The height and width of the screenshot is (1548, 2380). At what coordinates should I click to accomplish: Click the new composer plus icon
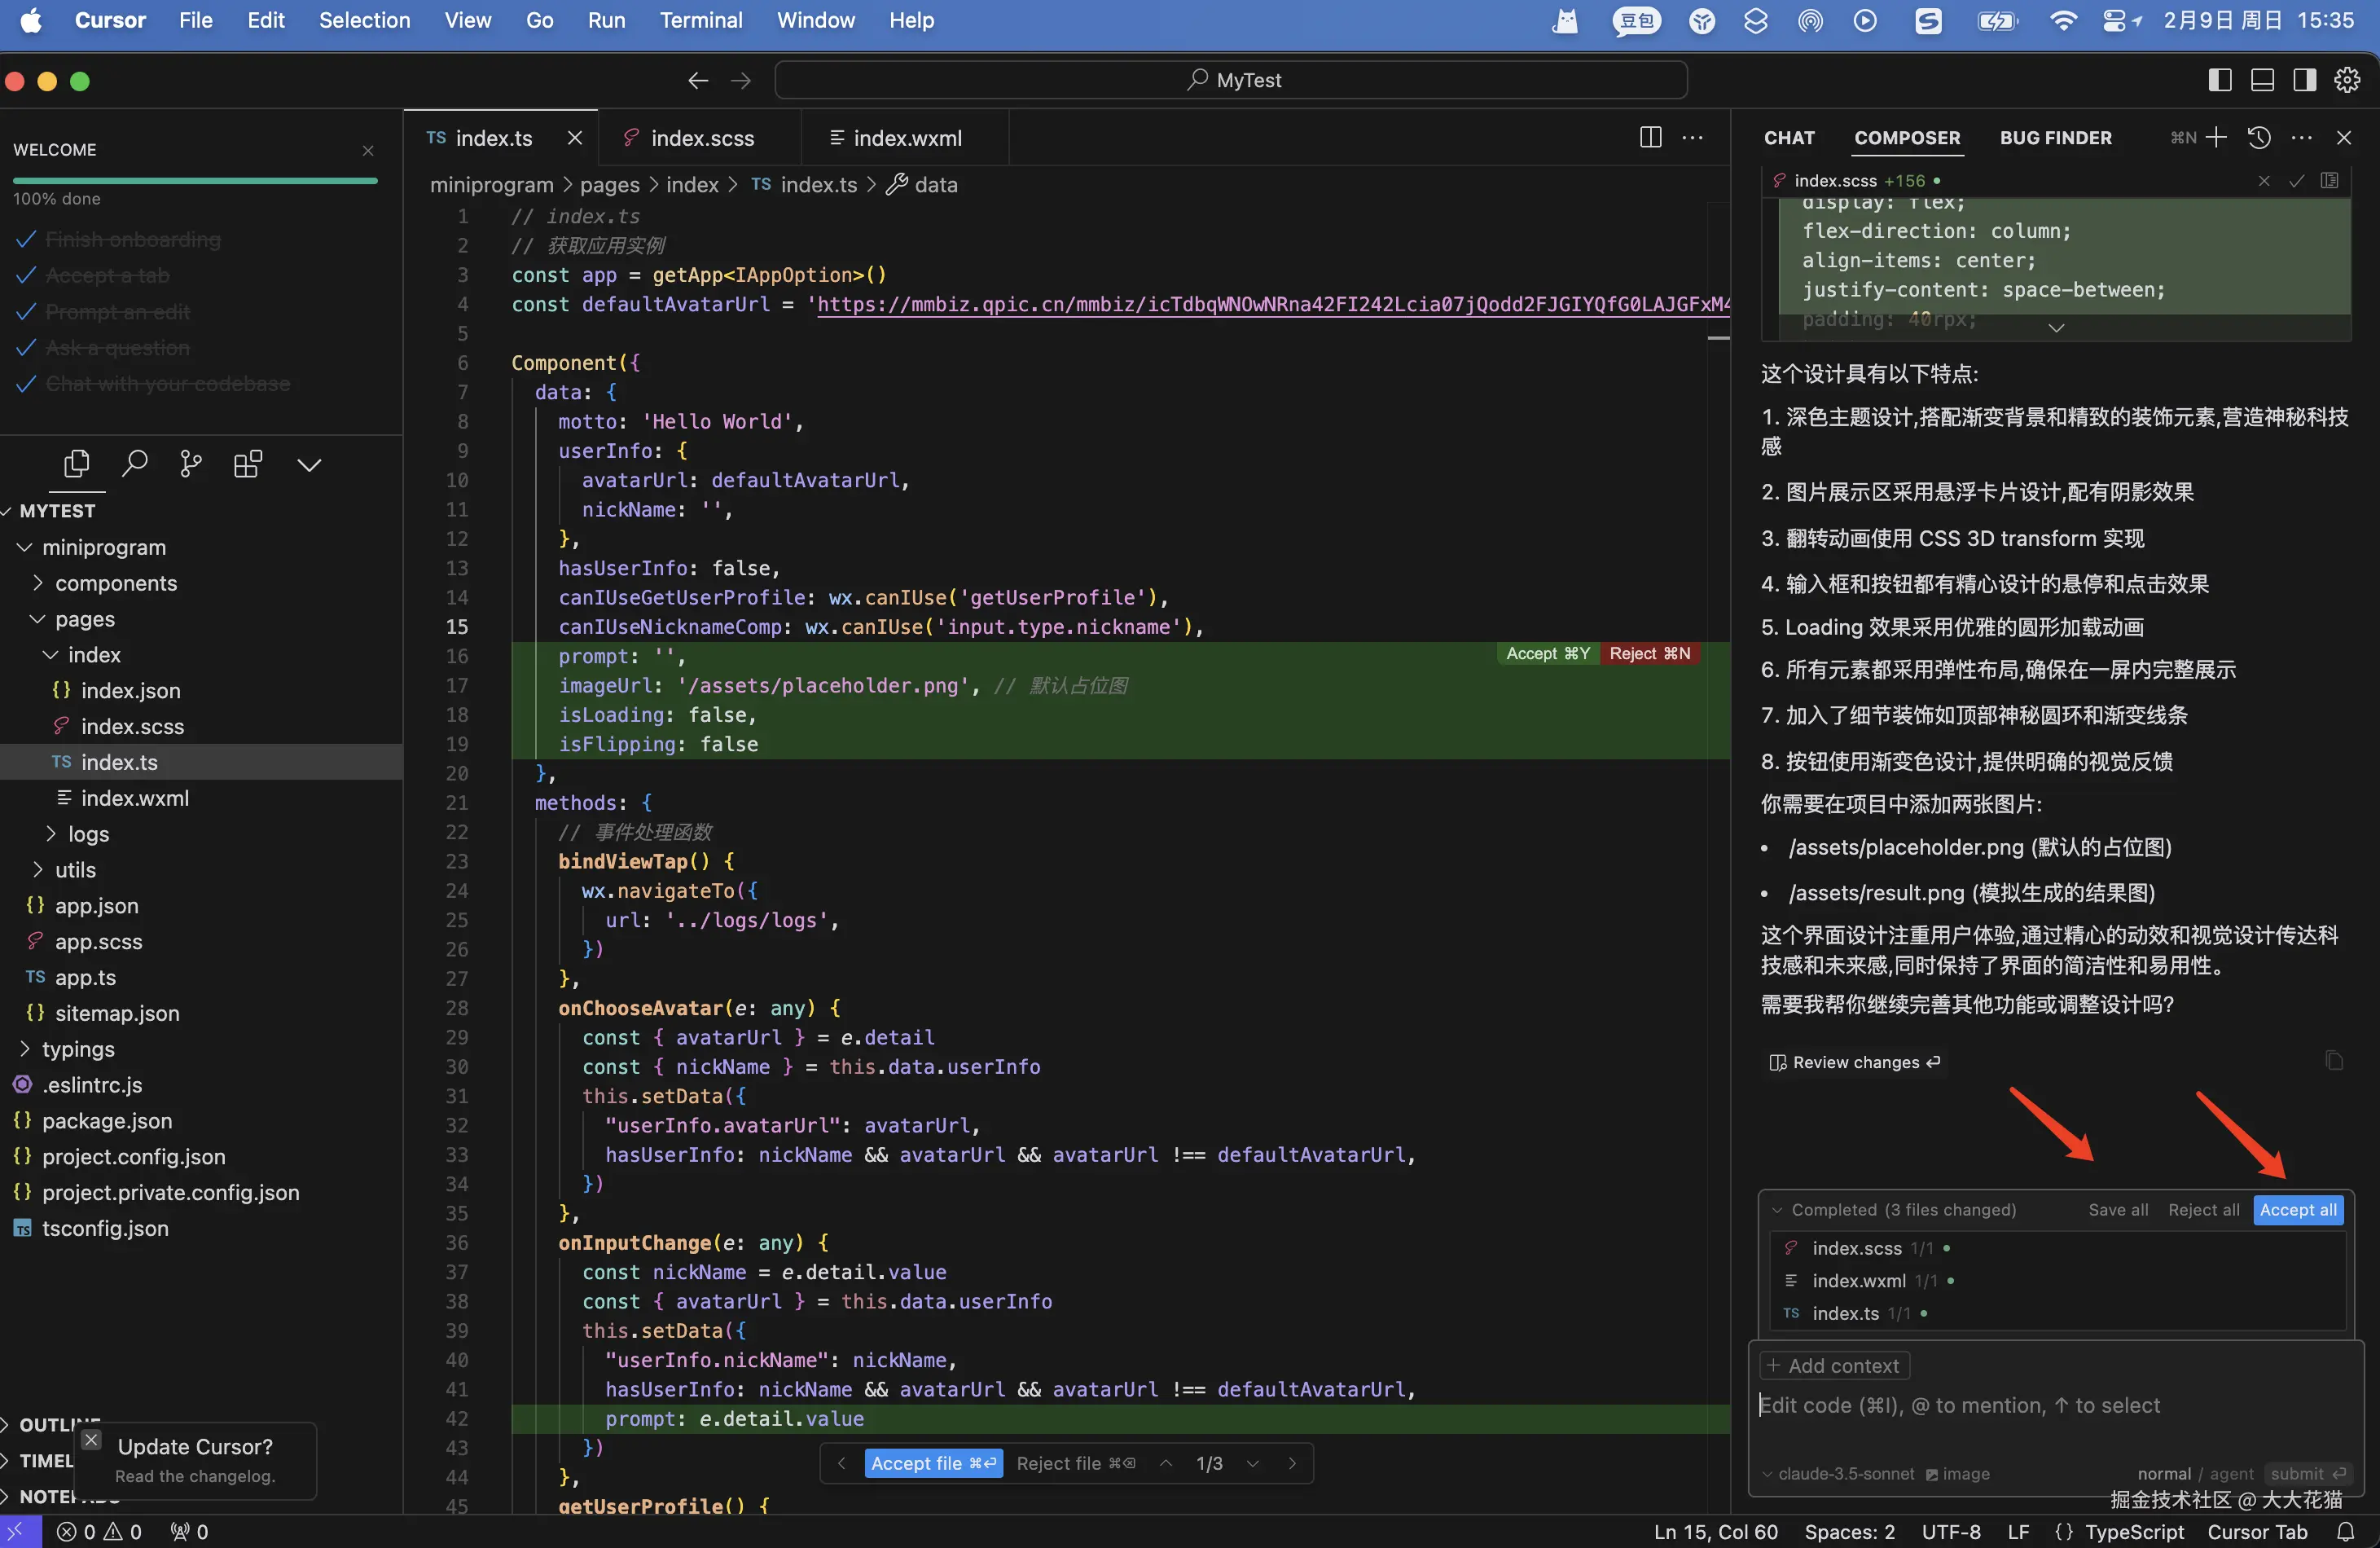pos(2216,138)
